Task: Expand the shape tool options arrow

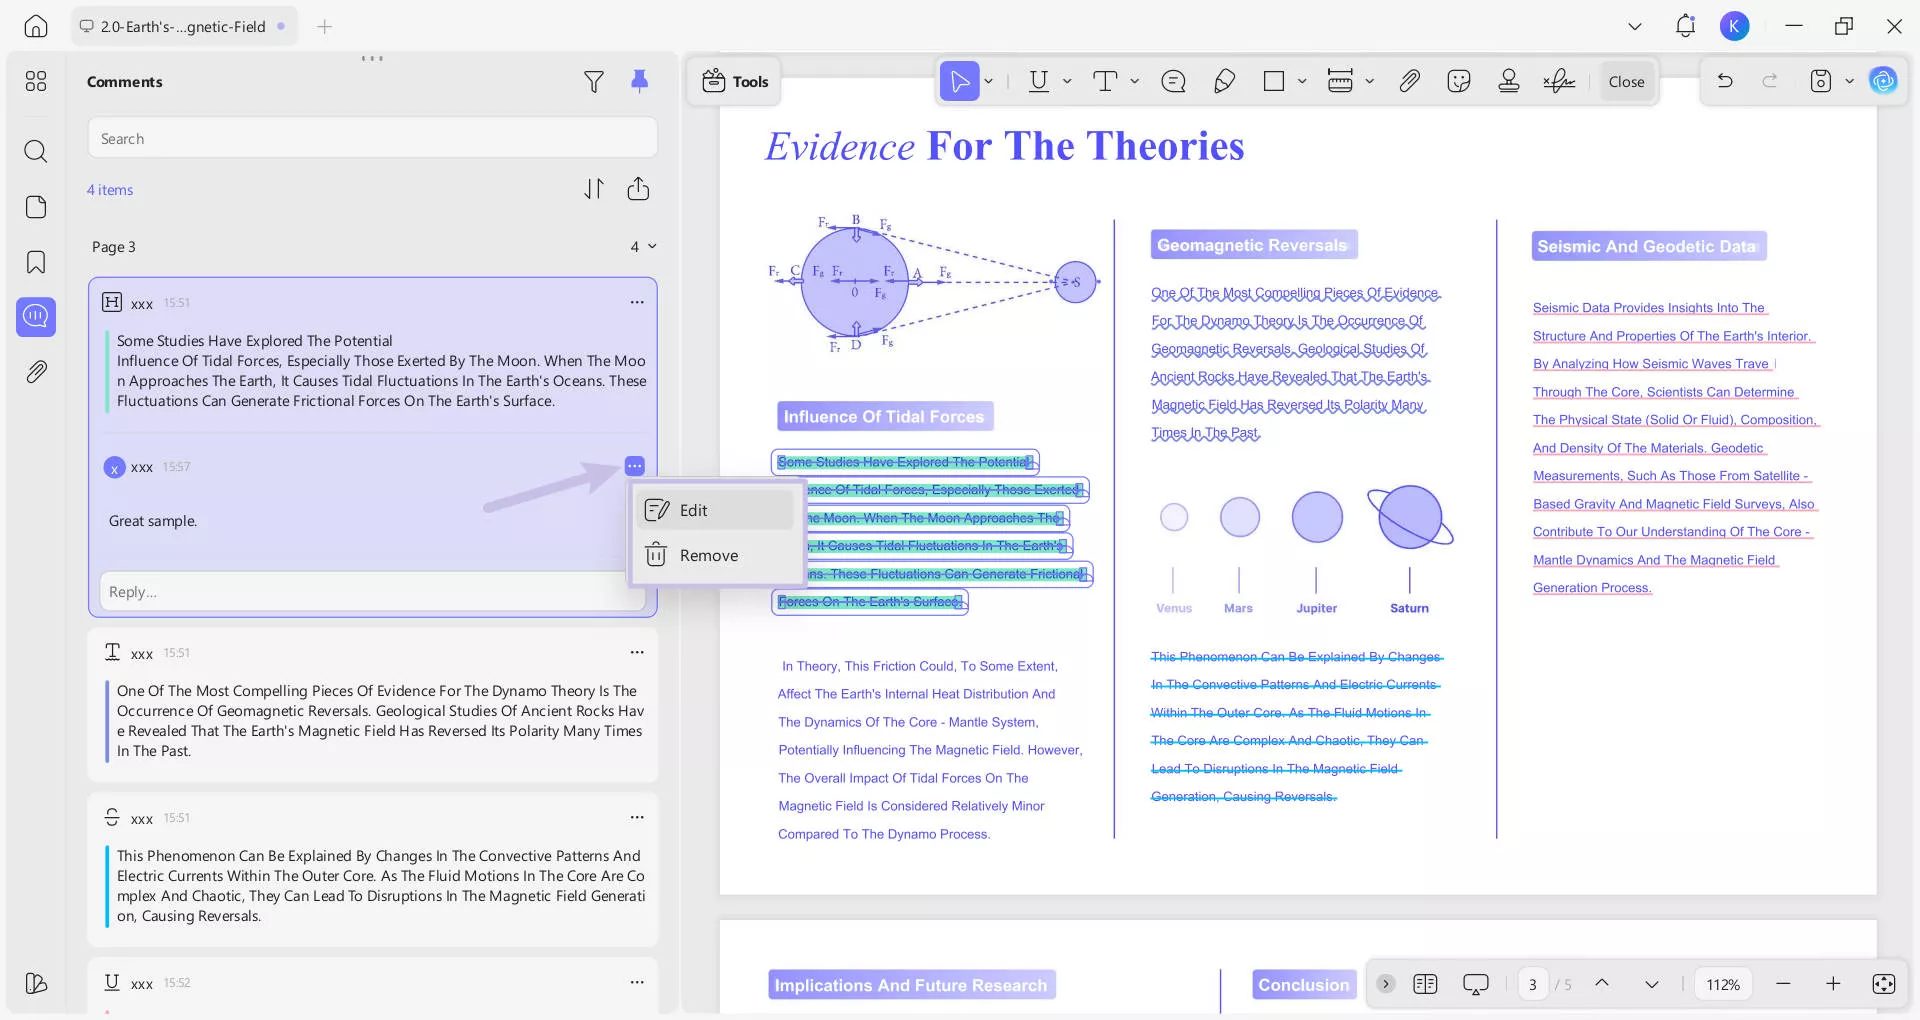Action: click(x=1302, y=82)
